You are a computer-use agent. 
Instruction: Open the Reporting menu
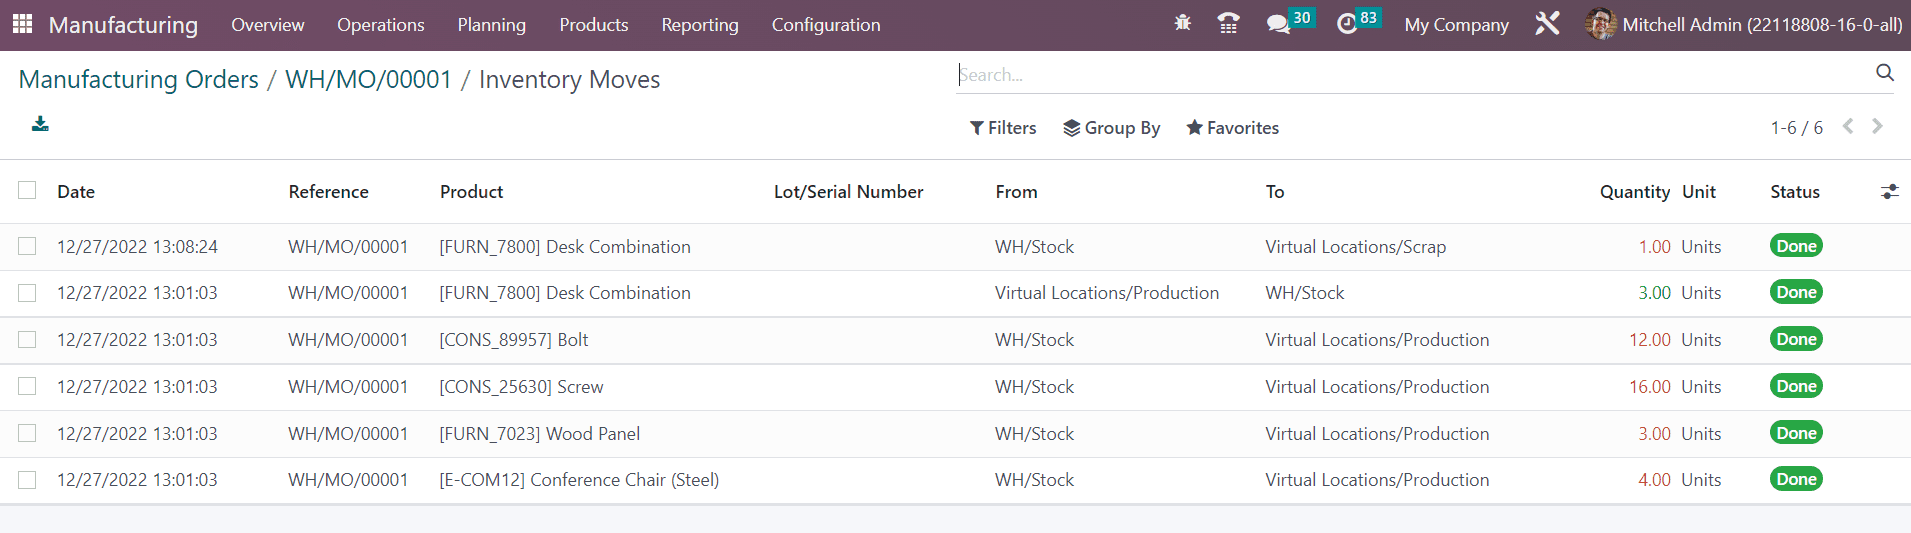point(700,25)
